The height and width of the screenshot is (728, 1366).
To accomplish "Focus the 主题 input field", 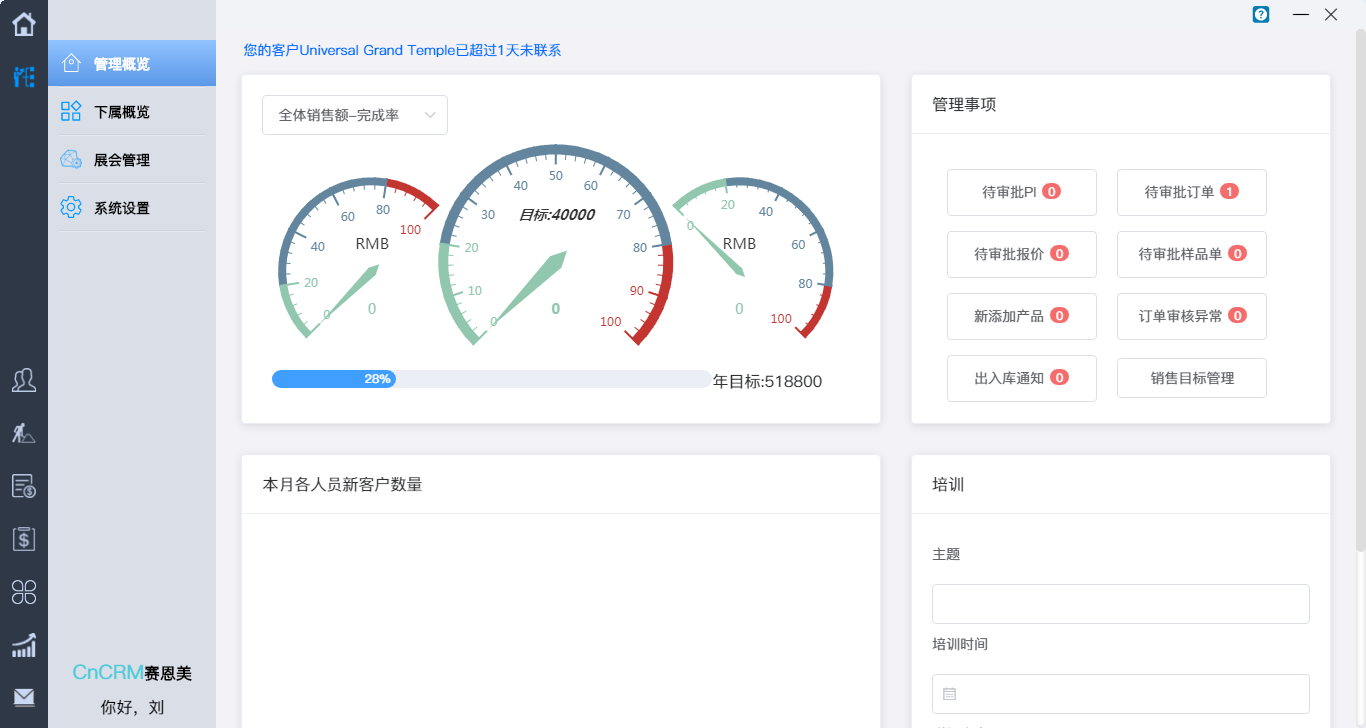I will [x=1121, y=604].
